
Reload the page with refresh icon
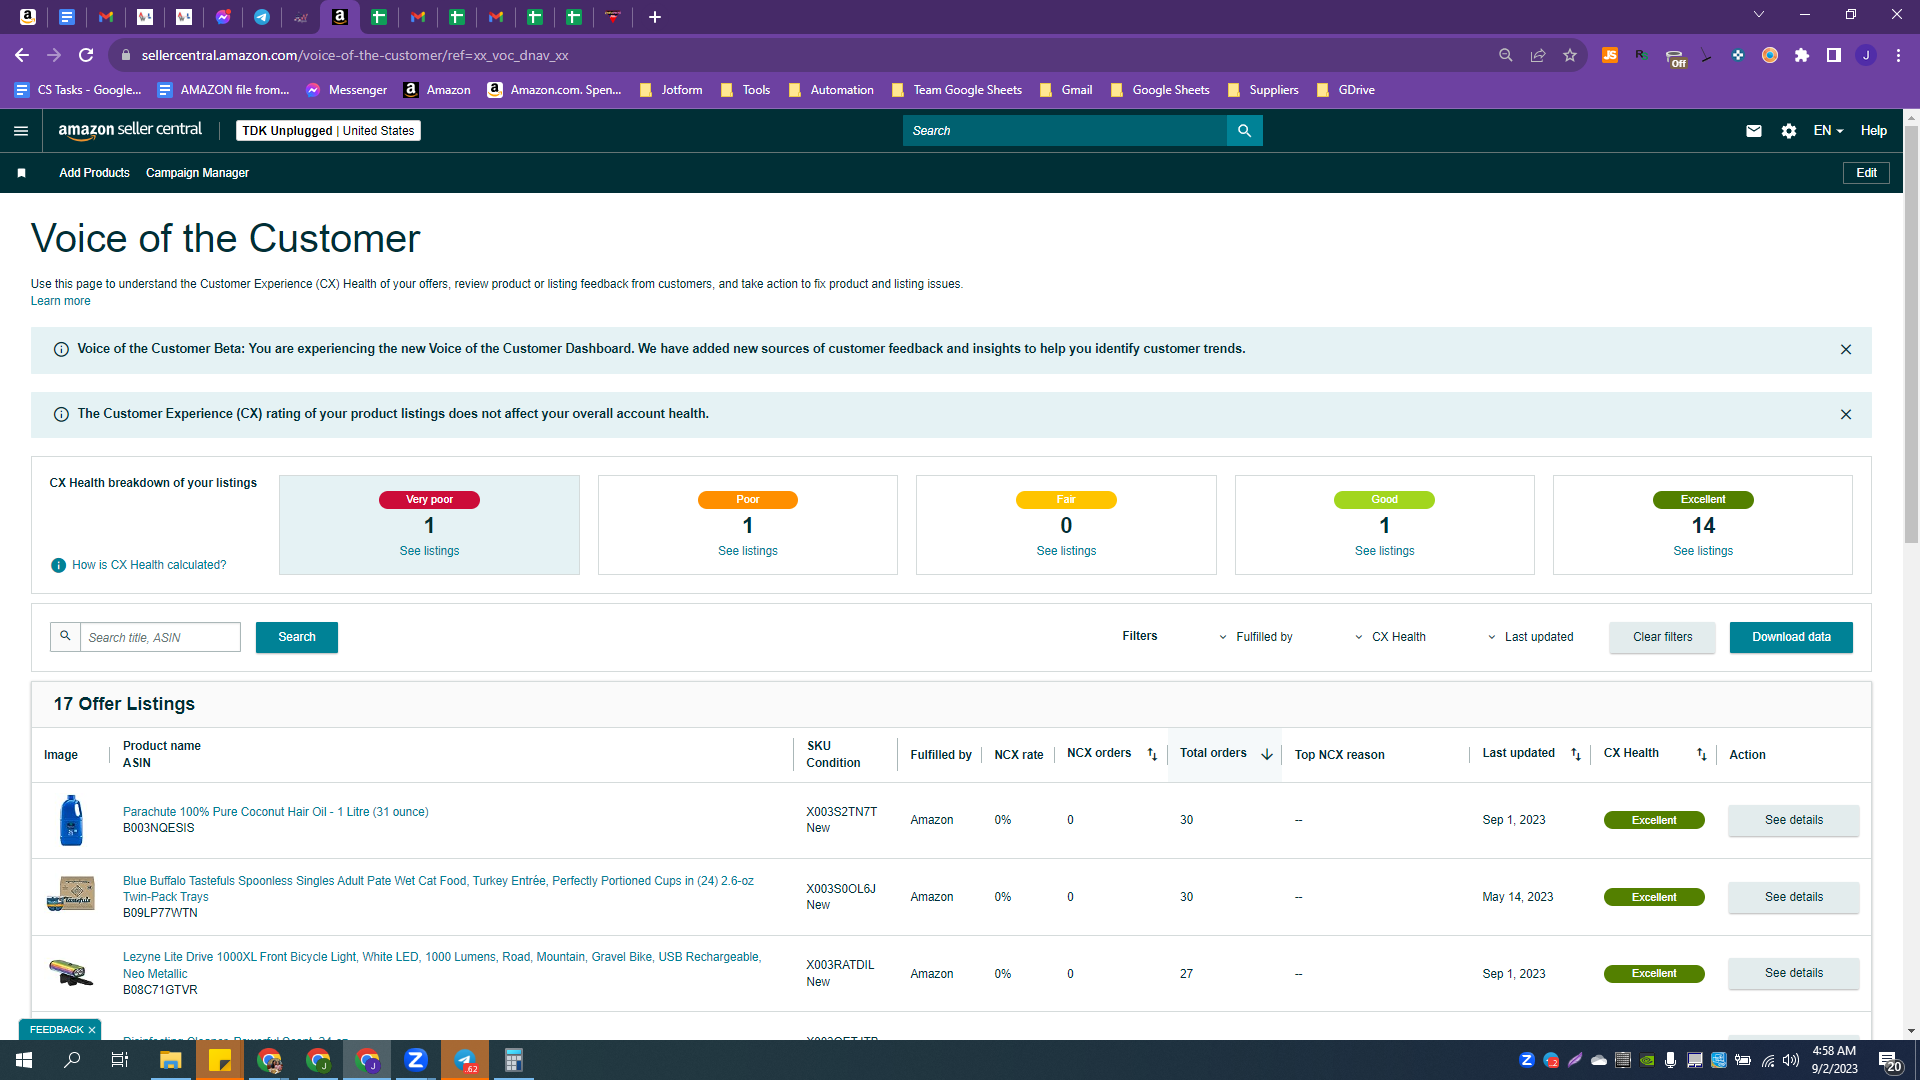click(x=86, y=56)
